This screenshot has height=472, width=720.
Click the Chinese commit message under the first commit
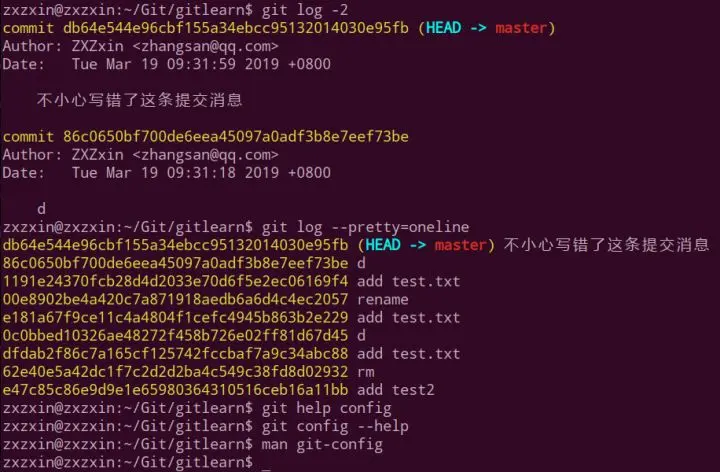140,100
